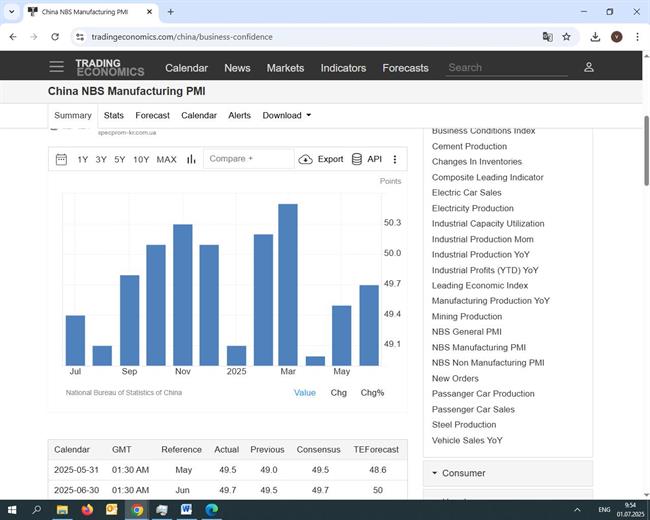Screen dimensions: 650x520
Task: Open Vehicle Sales YoY link
Action: click(x=467, y=440)
